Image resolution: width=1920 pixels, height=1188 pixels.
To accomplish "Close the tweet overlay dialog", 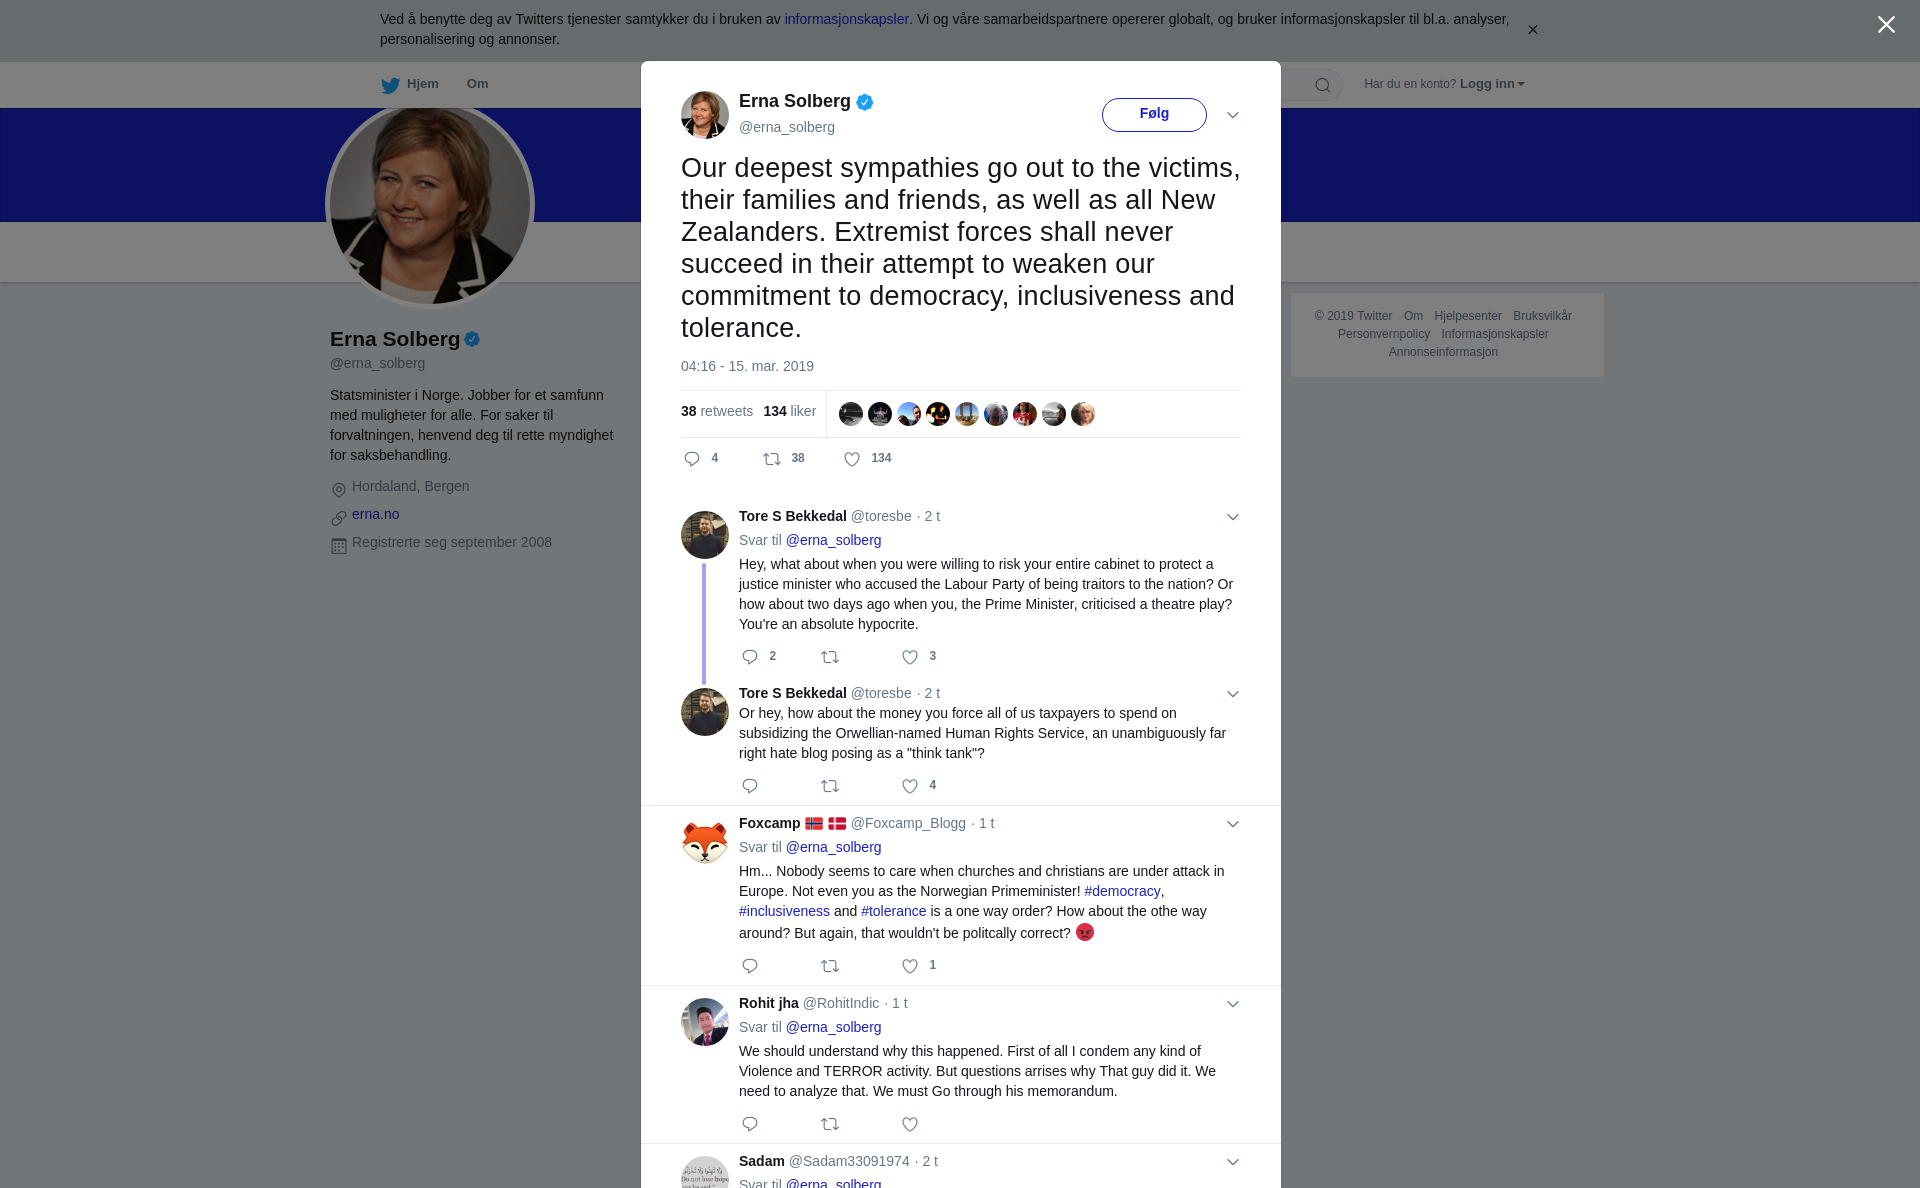I will click(1886, 25).
